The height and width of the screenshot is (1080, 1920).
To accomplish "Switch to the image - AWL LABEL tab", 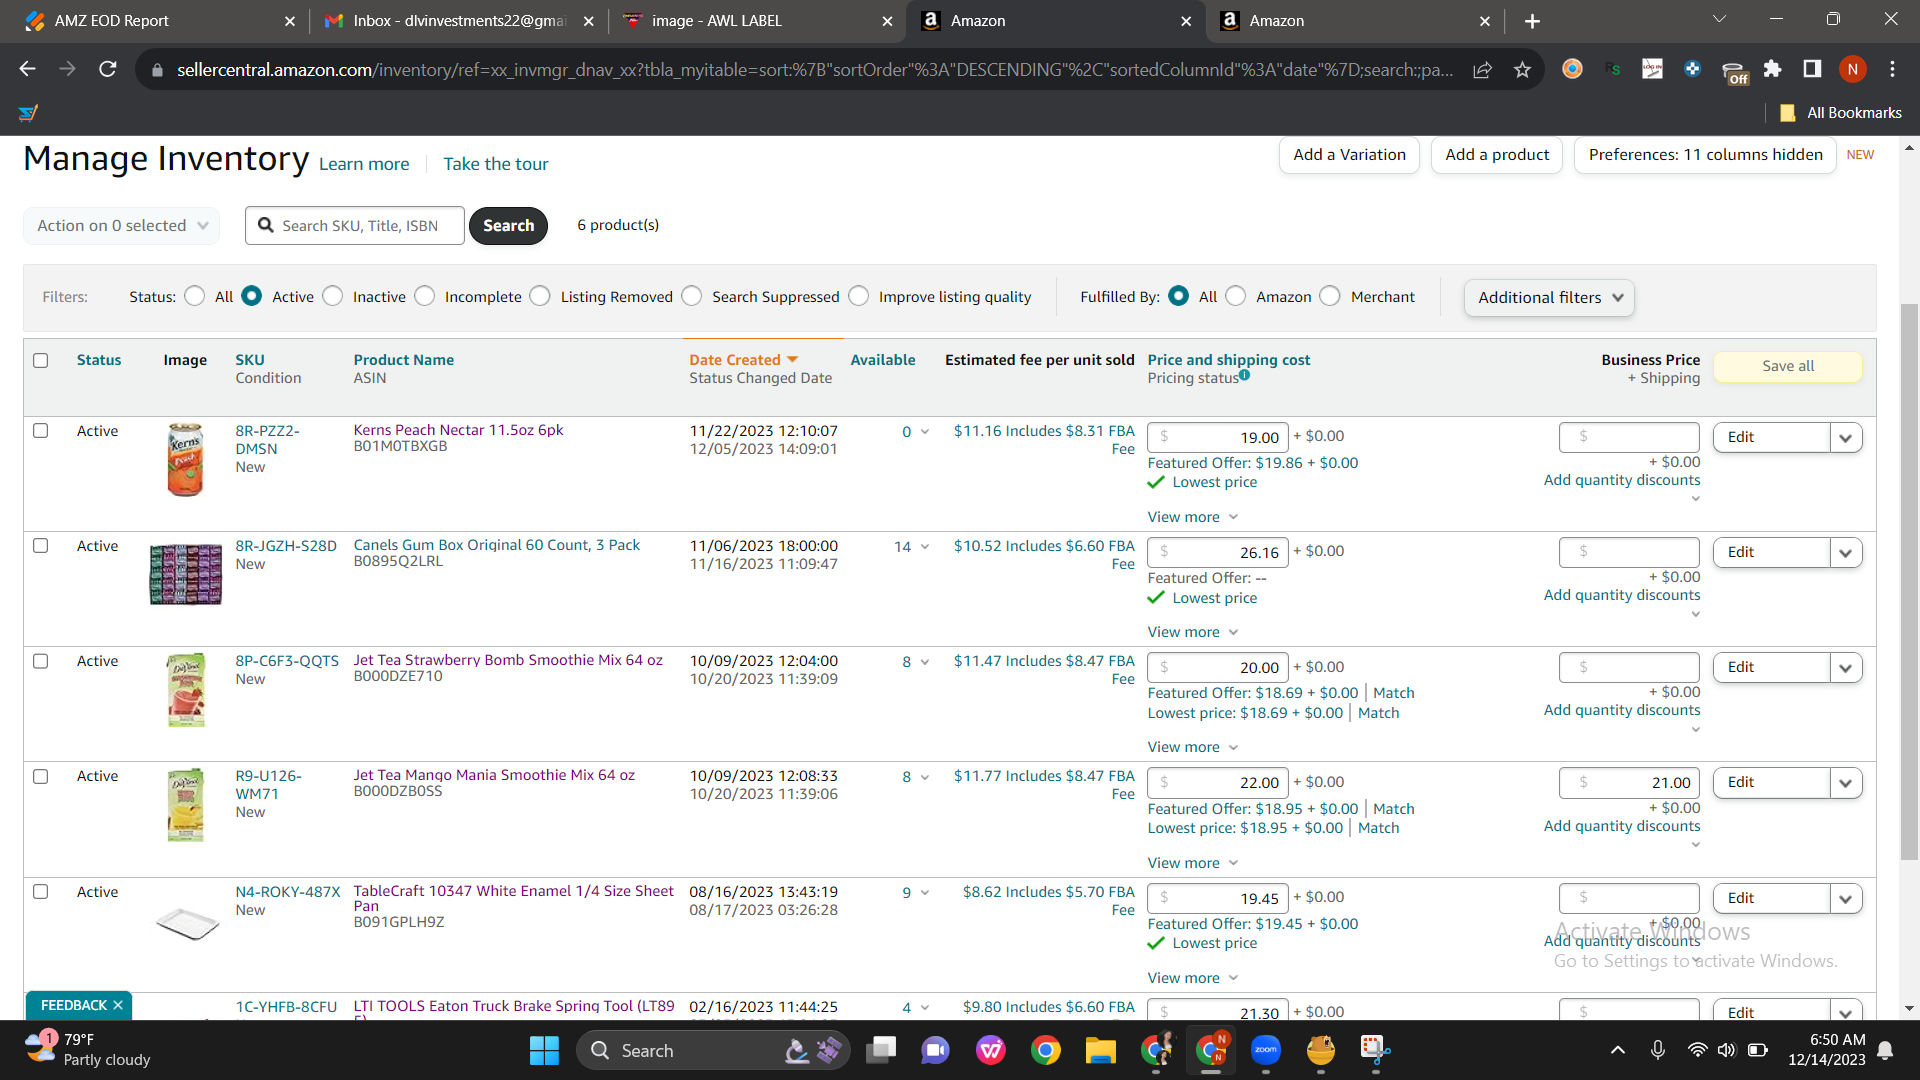I will click(x=757, y=21).
